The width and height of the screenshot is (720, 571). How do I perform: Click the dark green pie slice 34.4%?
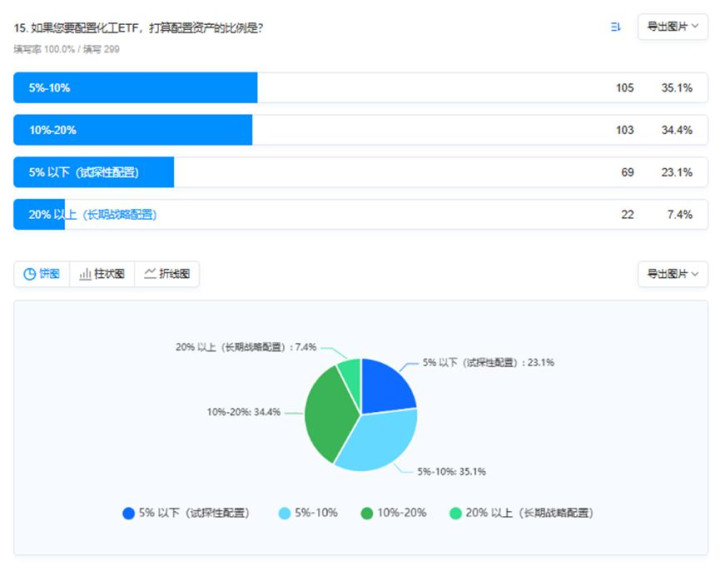328,415
